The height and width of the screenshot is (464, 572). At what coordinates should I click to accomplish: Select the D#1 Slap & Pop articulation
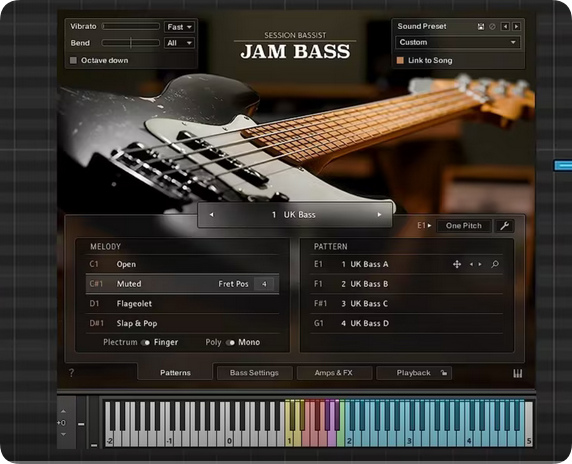(x=182, y=323)
